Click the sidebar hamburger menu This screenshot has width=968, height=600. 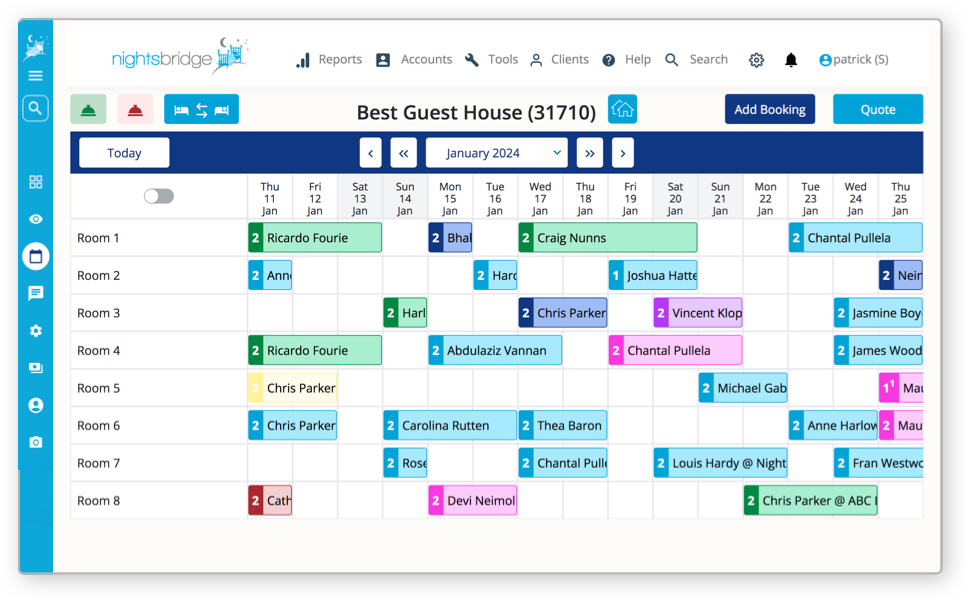pyautogui.click(x=35, y=74)
